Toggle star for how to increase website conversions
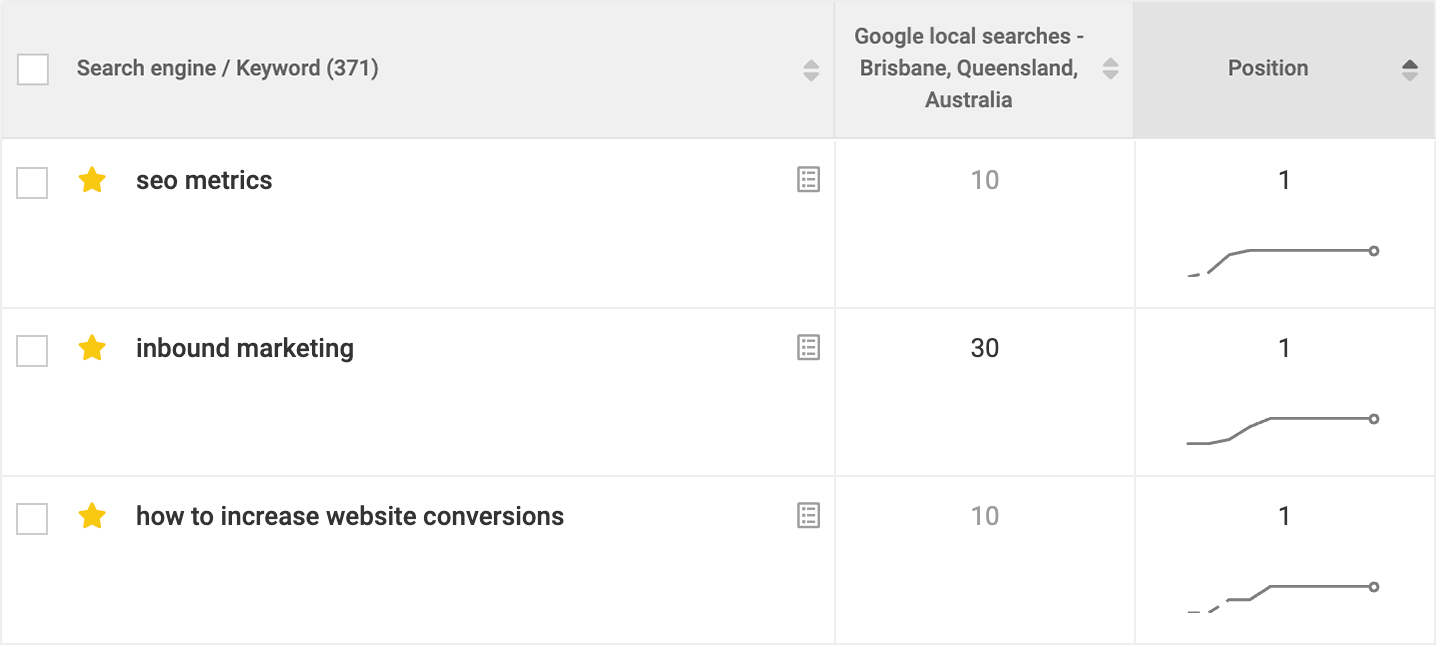 coord(92,516)
